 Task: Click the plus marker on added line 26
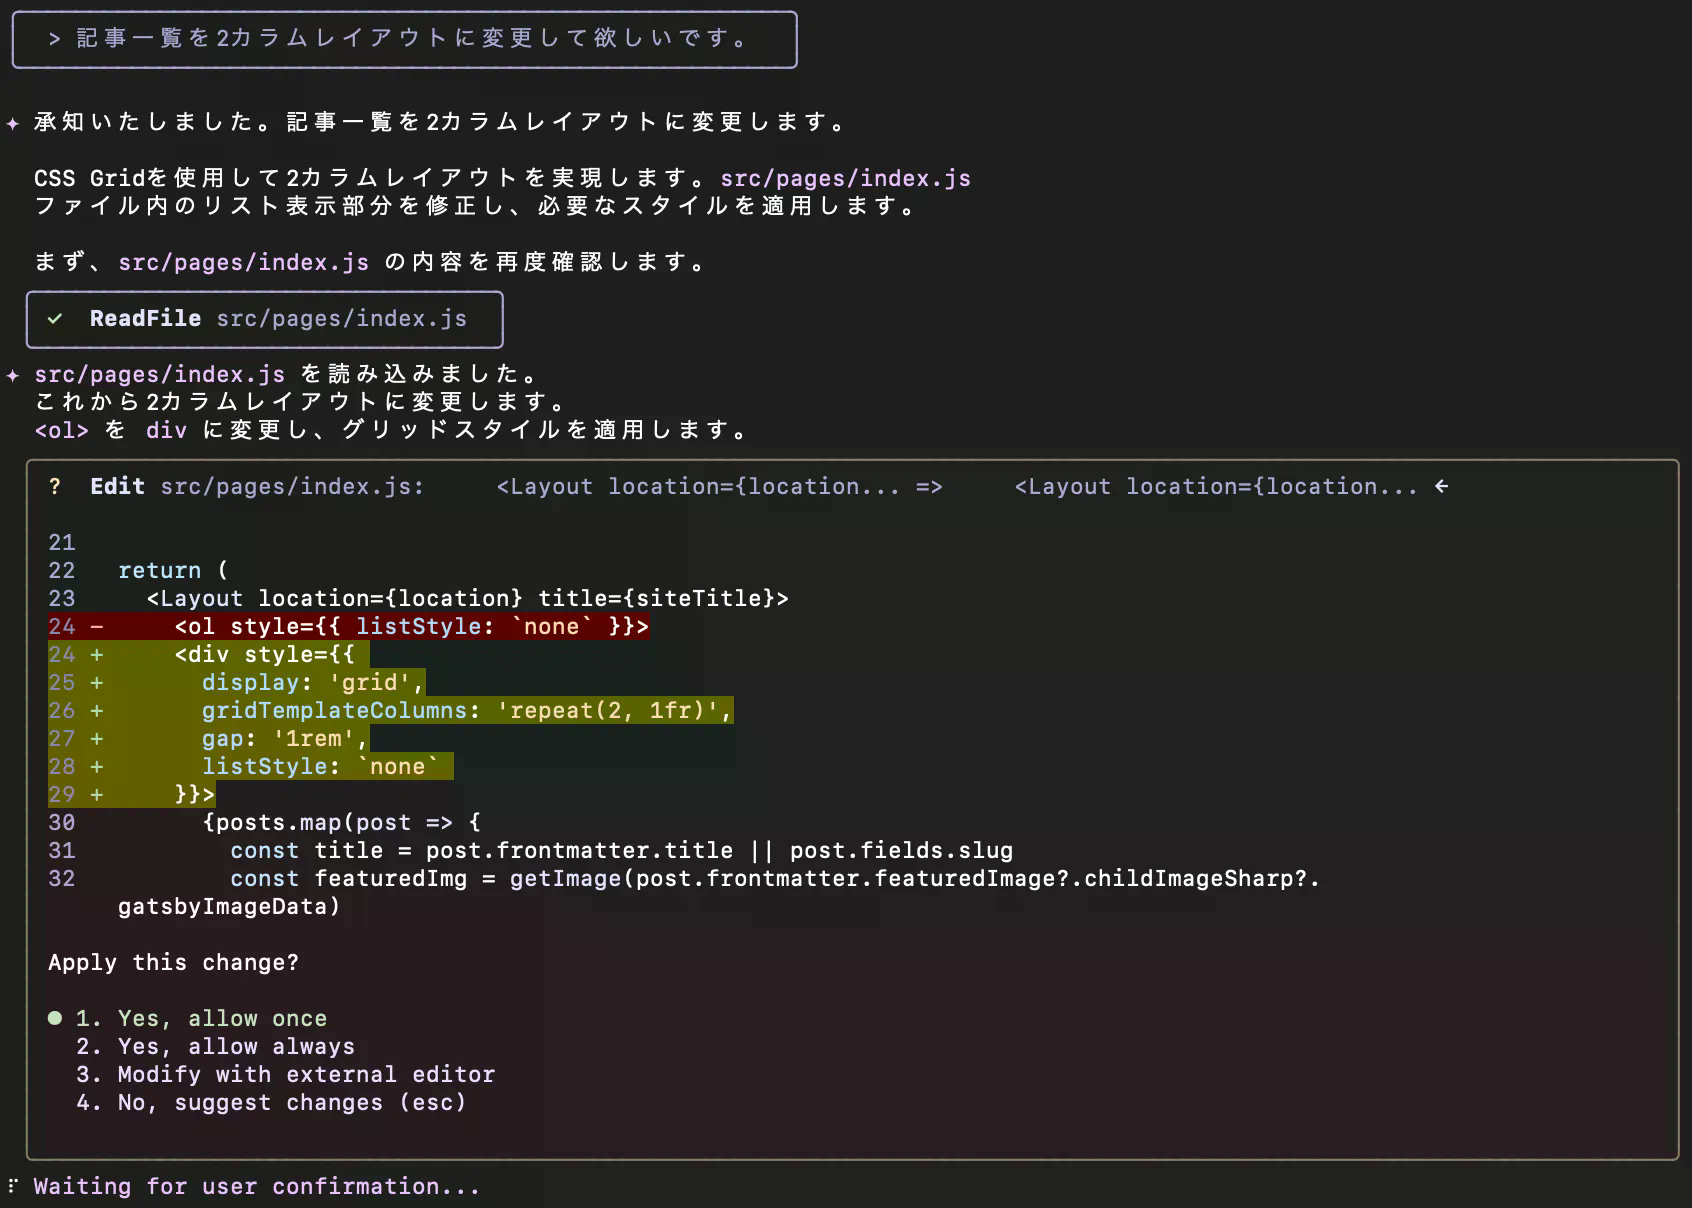coord(97,710)
